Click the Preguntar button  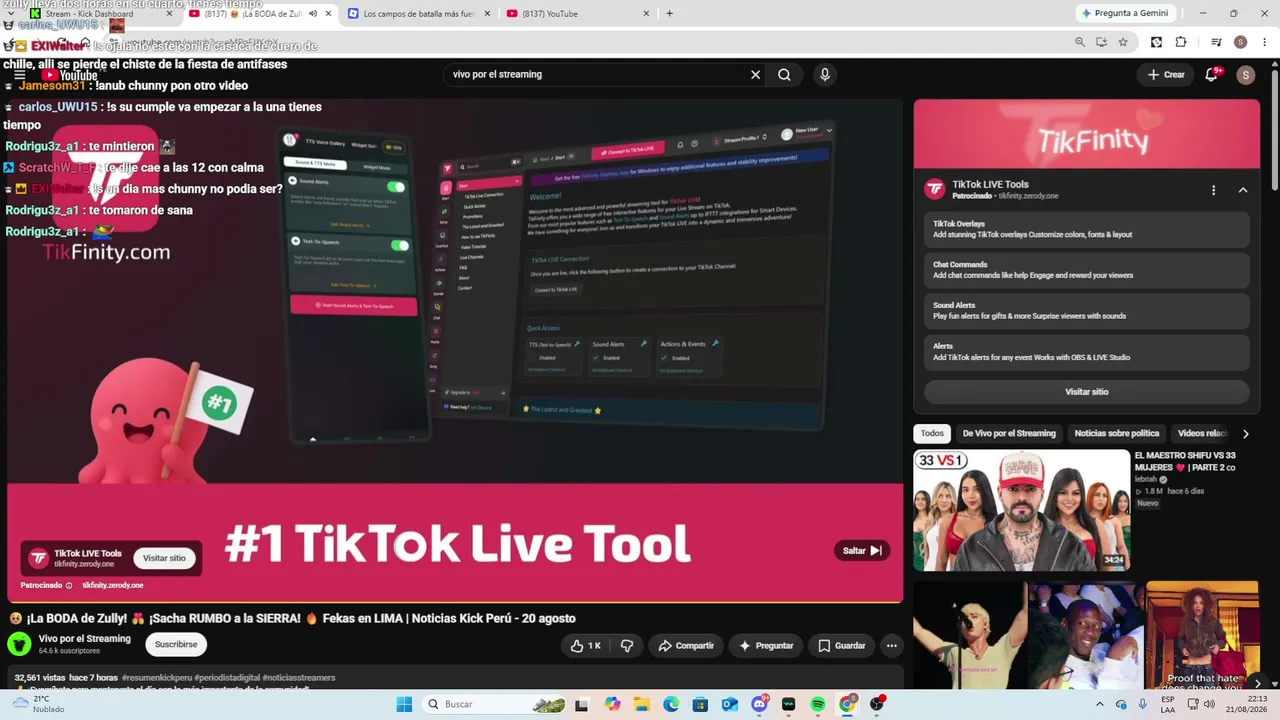point(766,646)
